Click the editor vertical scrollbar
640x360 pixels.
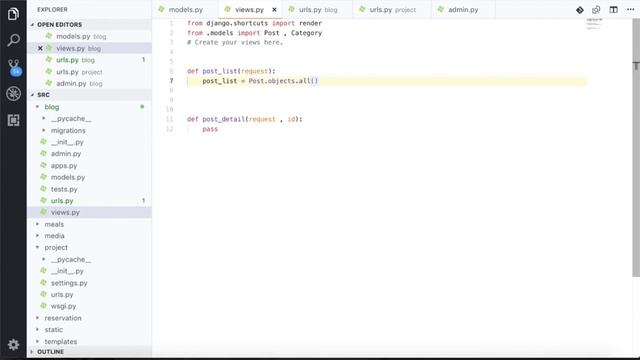point(636,148)
